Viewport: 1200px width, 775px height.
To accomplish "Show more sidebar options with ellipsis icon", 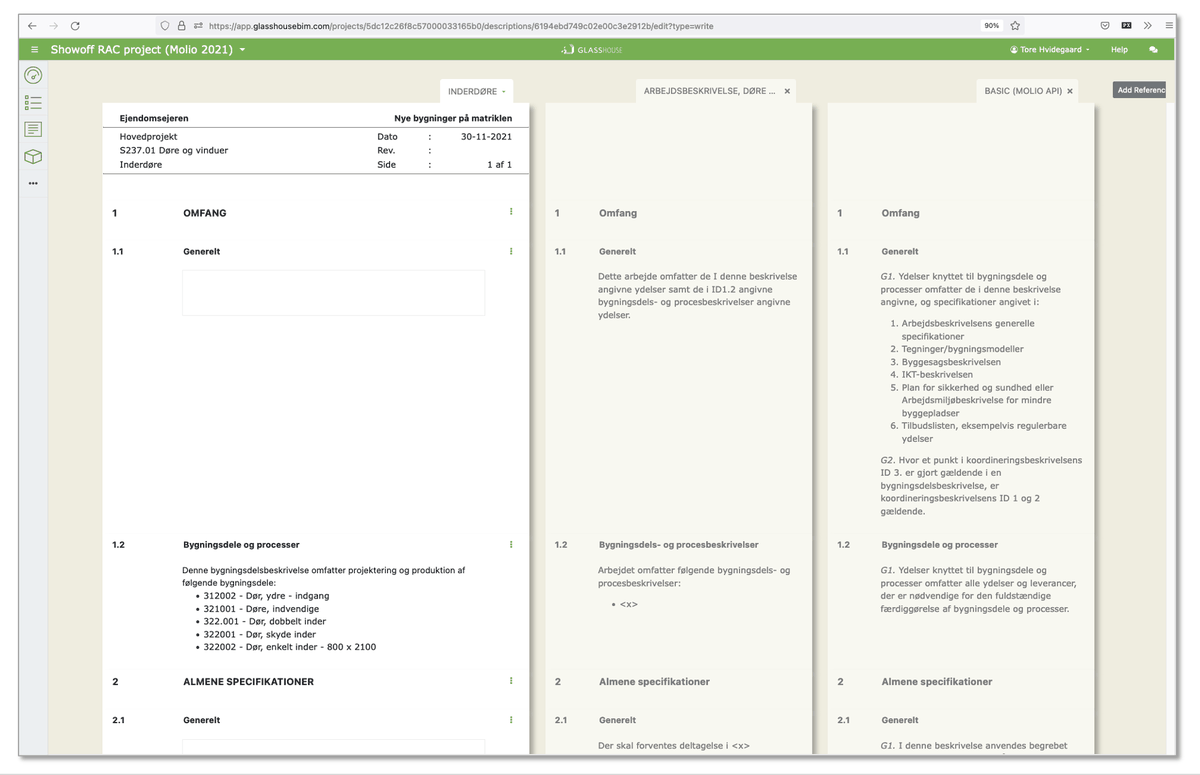I will point(33,183).
